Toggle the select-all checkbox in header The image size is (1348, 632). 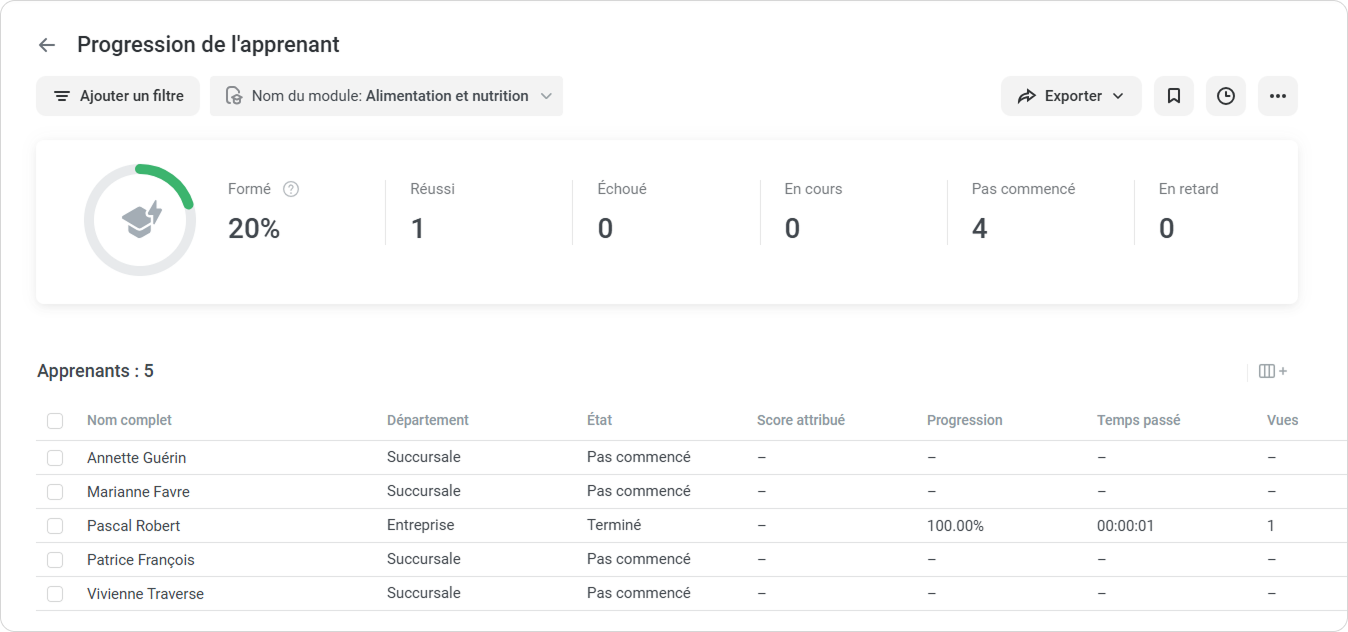coord(55,421)
